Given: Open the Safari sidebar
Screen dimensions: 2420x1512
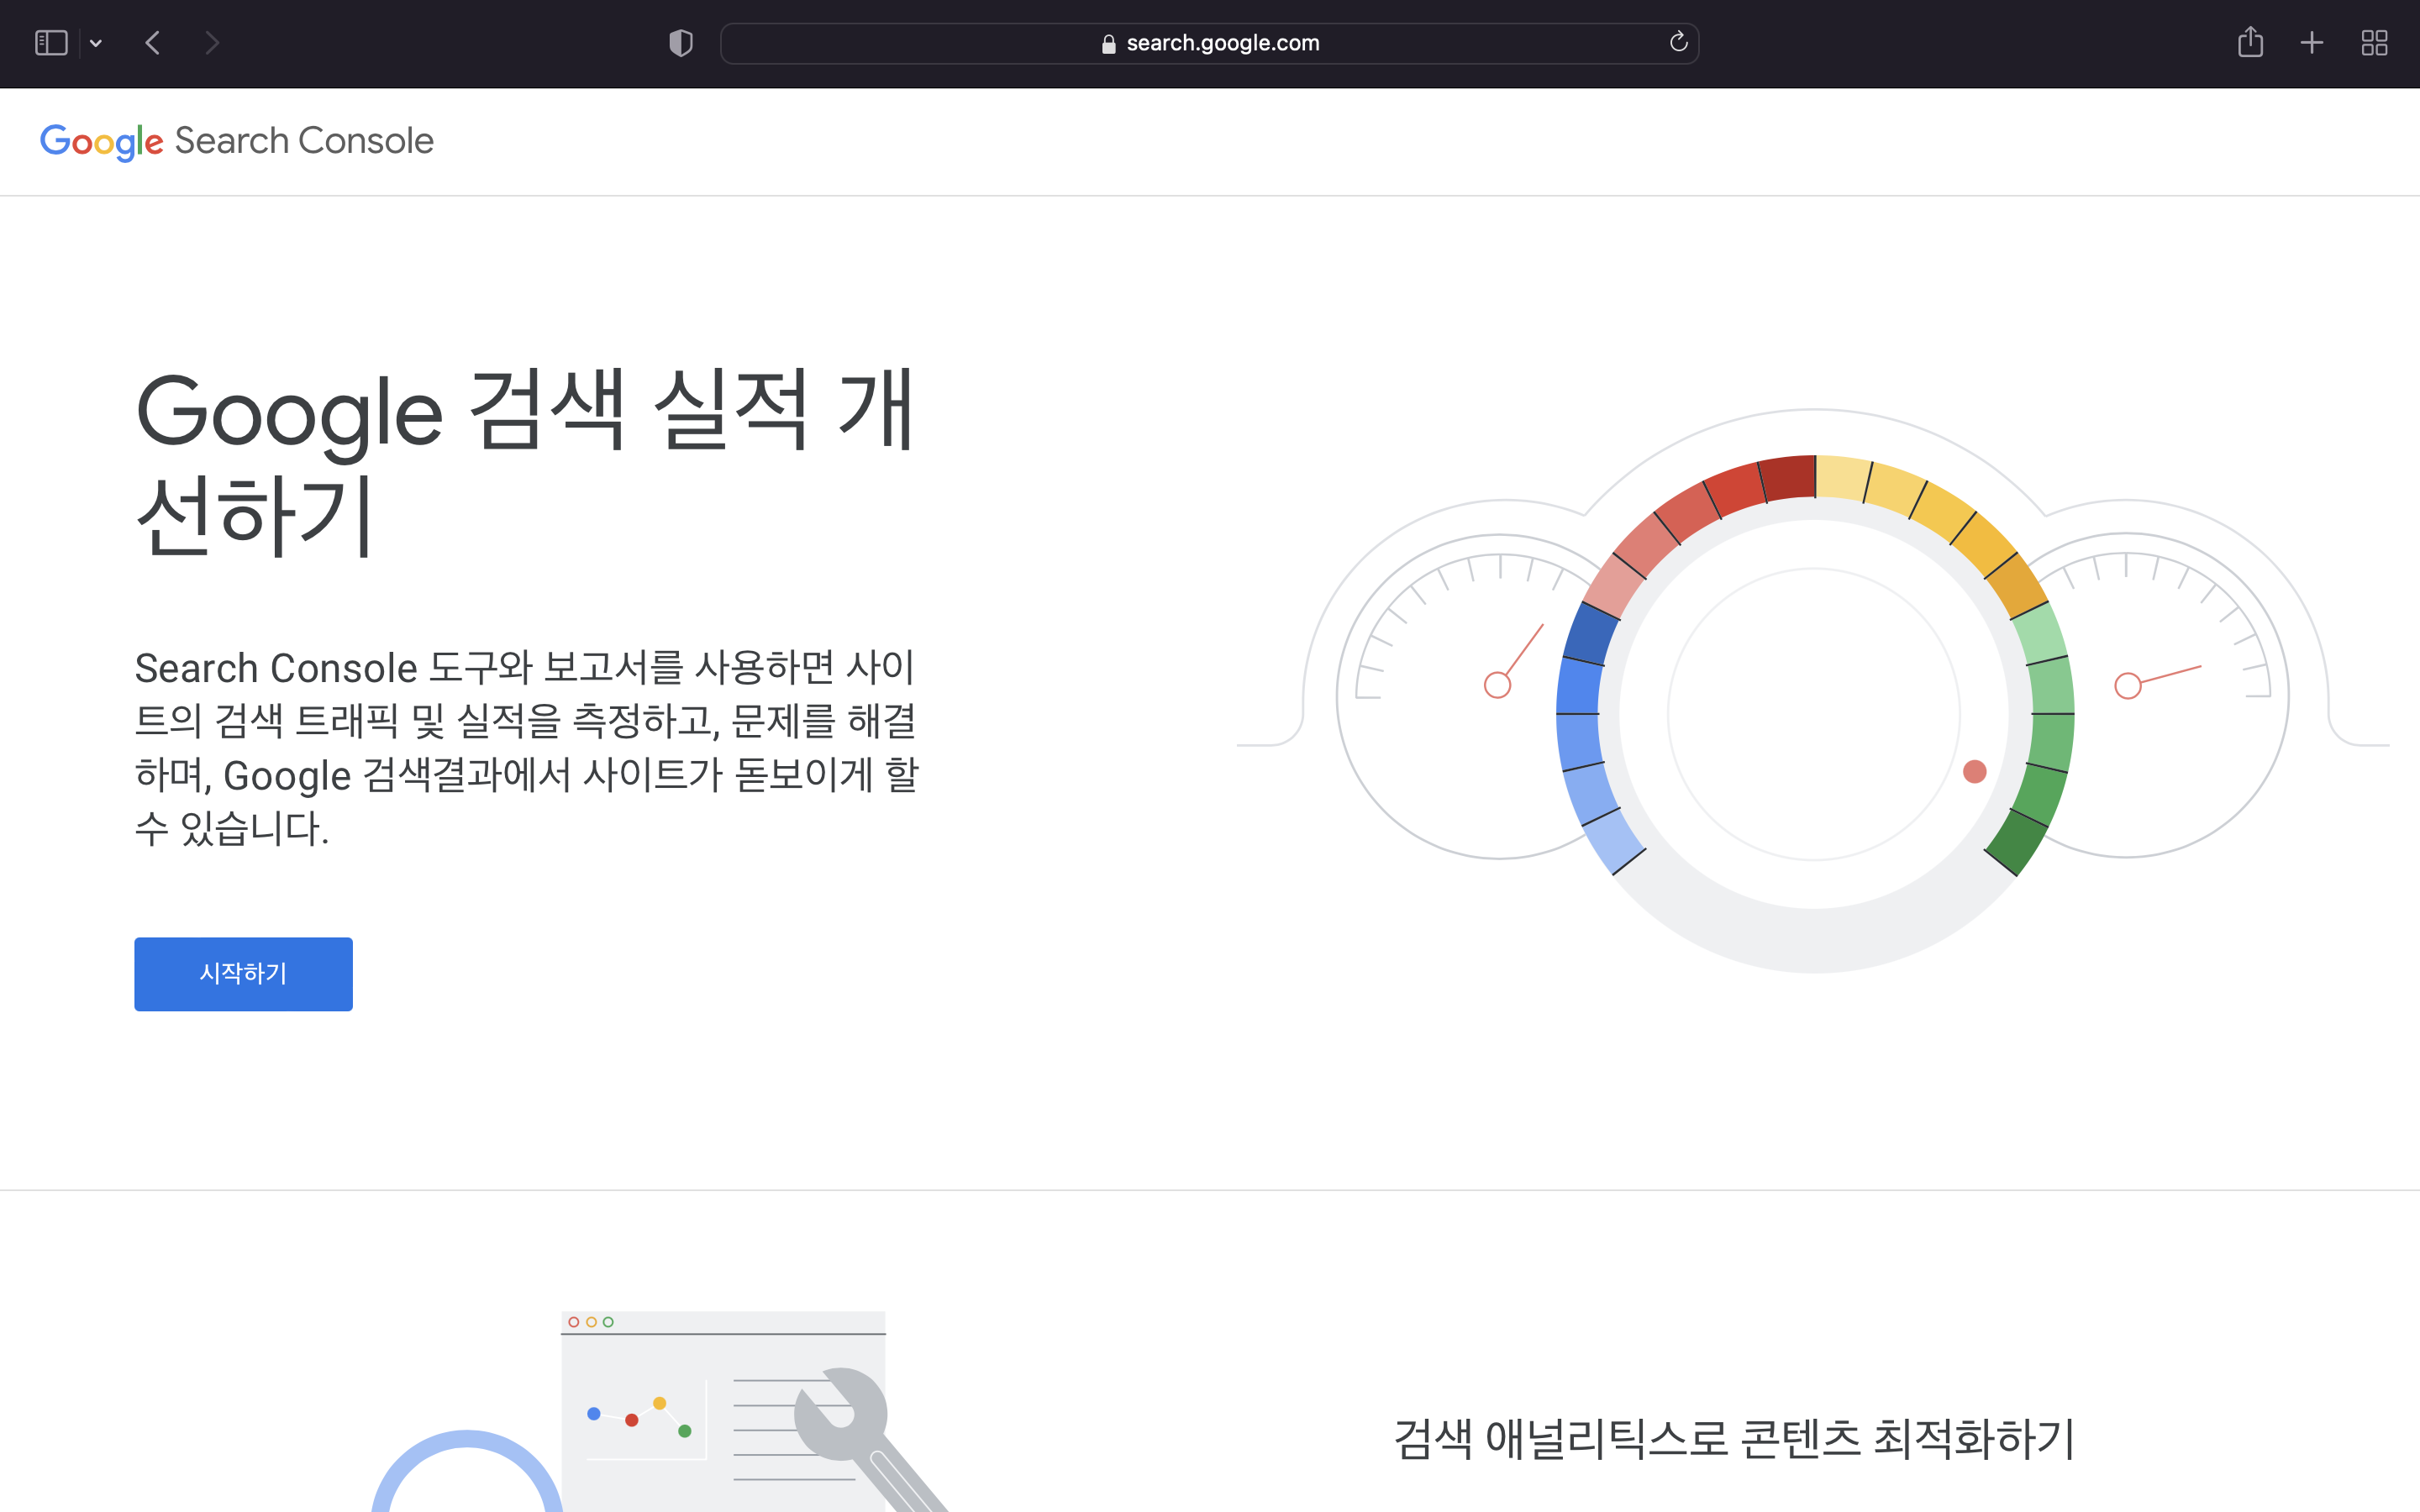Looking at the screenshot, I should [x=50, y=42].
